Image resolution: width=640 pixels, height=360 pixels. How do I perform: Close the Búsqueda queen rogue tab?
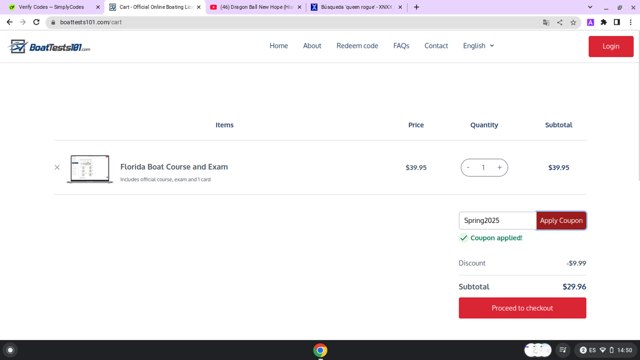(400, 7)
